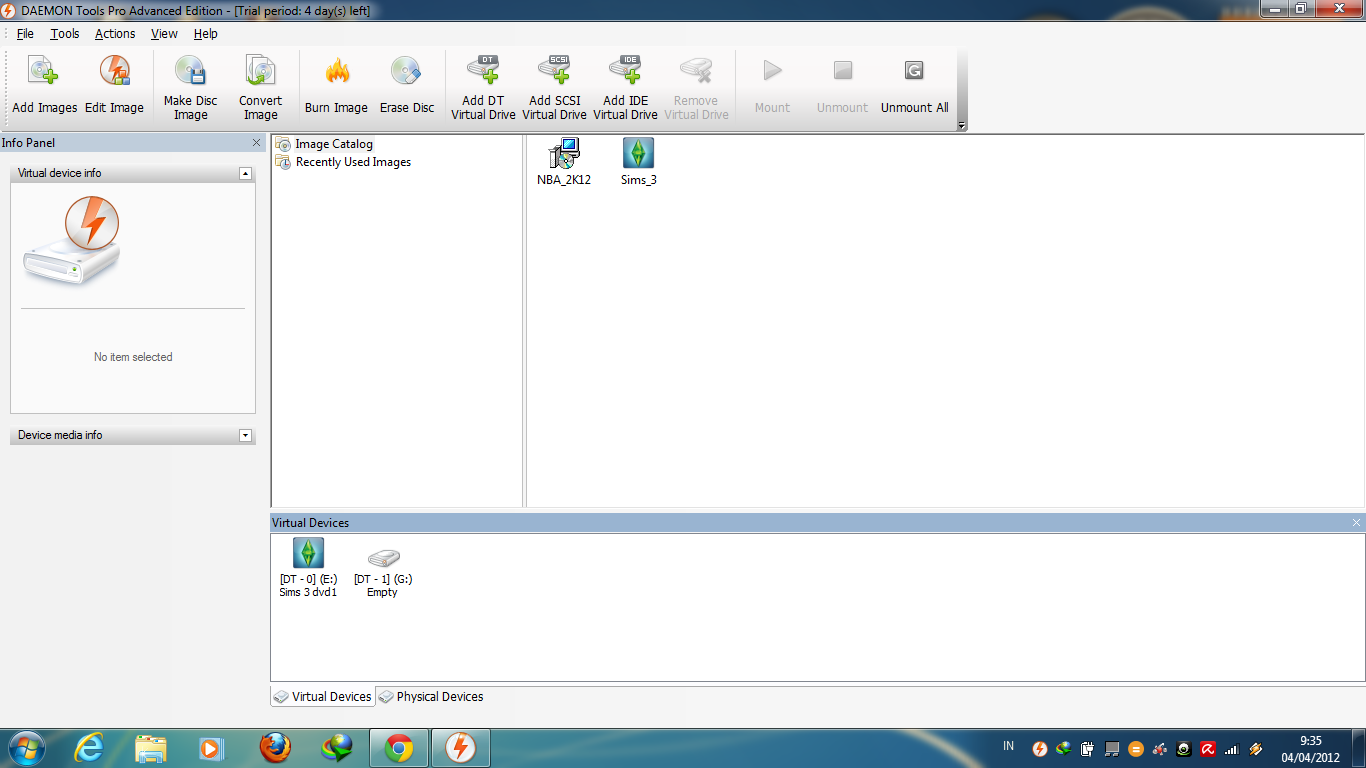Collapse the Virtual device info section
Screen dimensions: 1366x768
coord(245,173)
